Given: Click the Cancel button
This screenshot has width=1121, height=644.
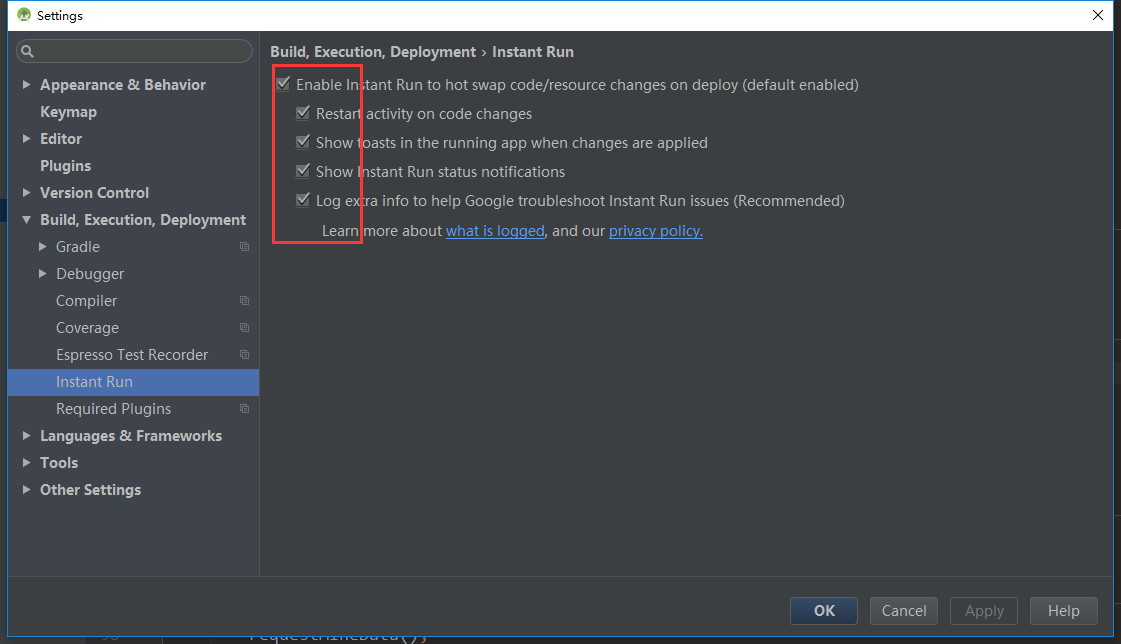Looking at the screenshot, I should [904, 611].
